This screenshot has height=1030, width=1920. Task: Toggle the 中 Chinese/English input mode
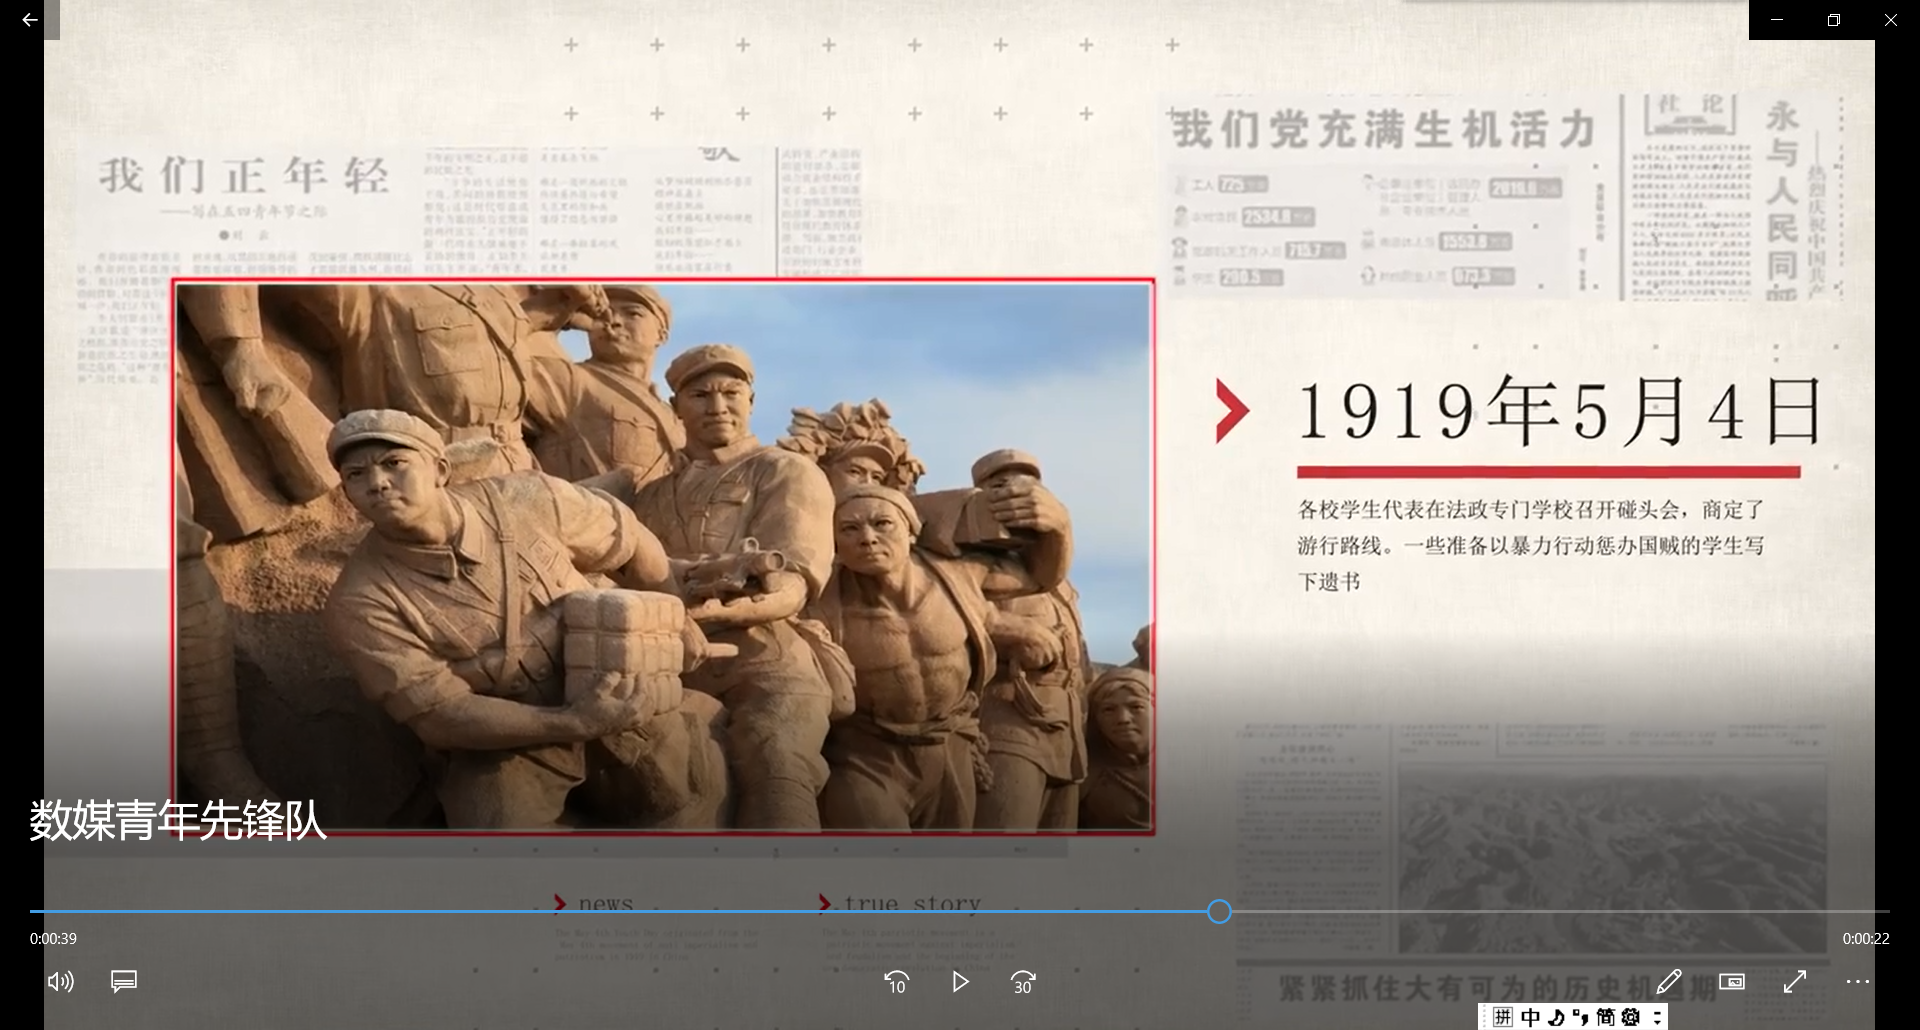tap(1531, 1017)
